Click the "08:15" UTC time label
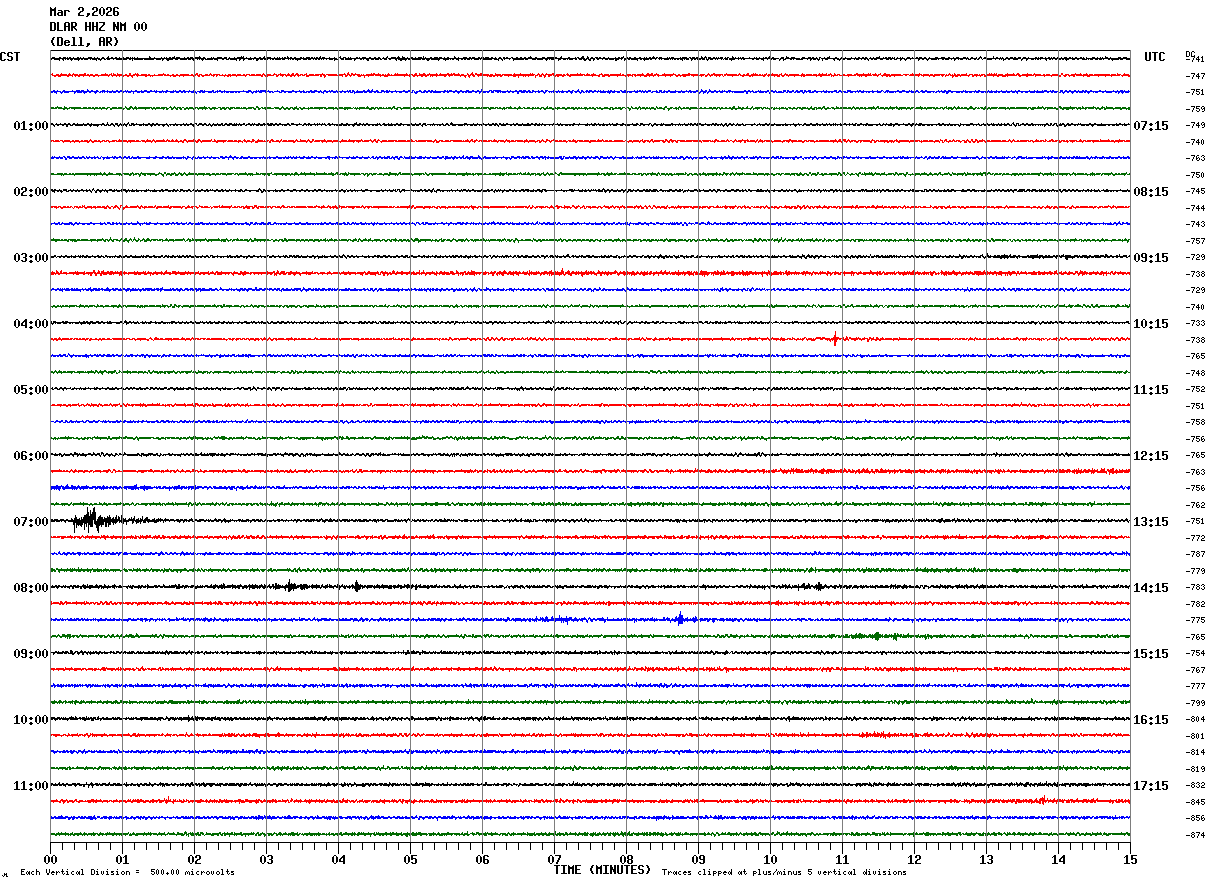 coord(1151,192)
